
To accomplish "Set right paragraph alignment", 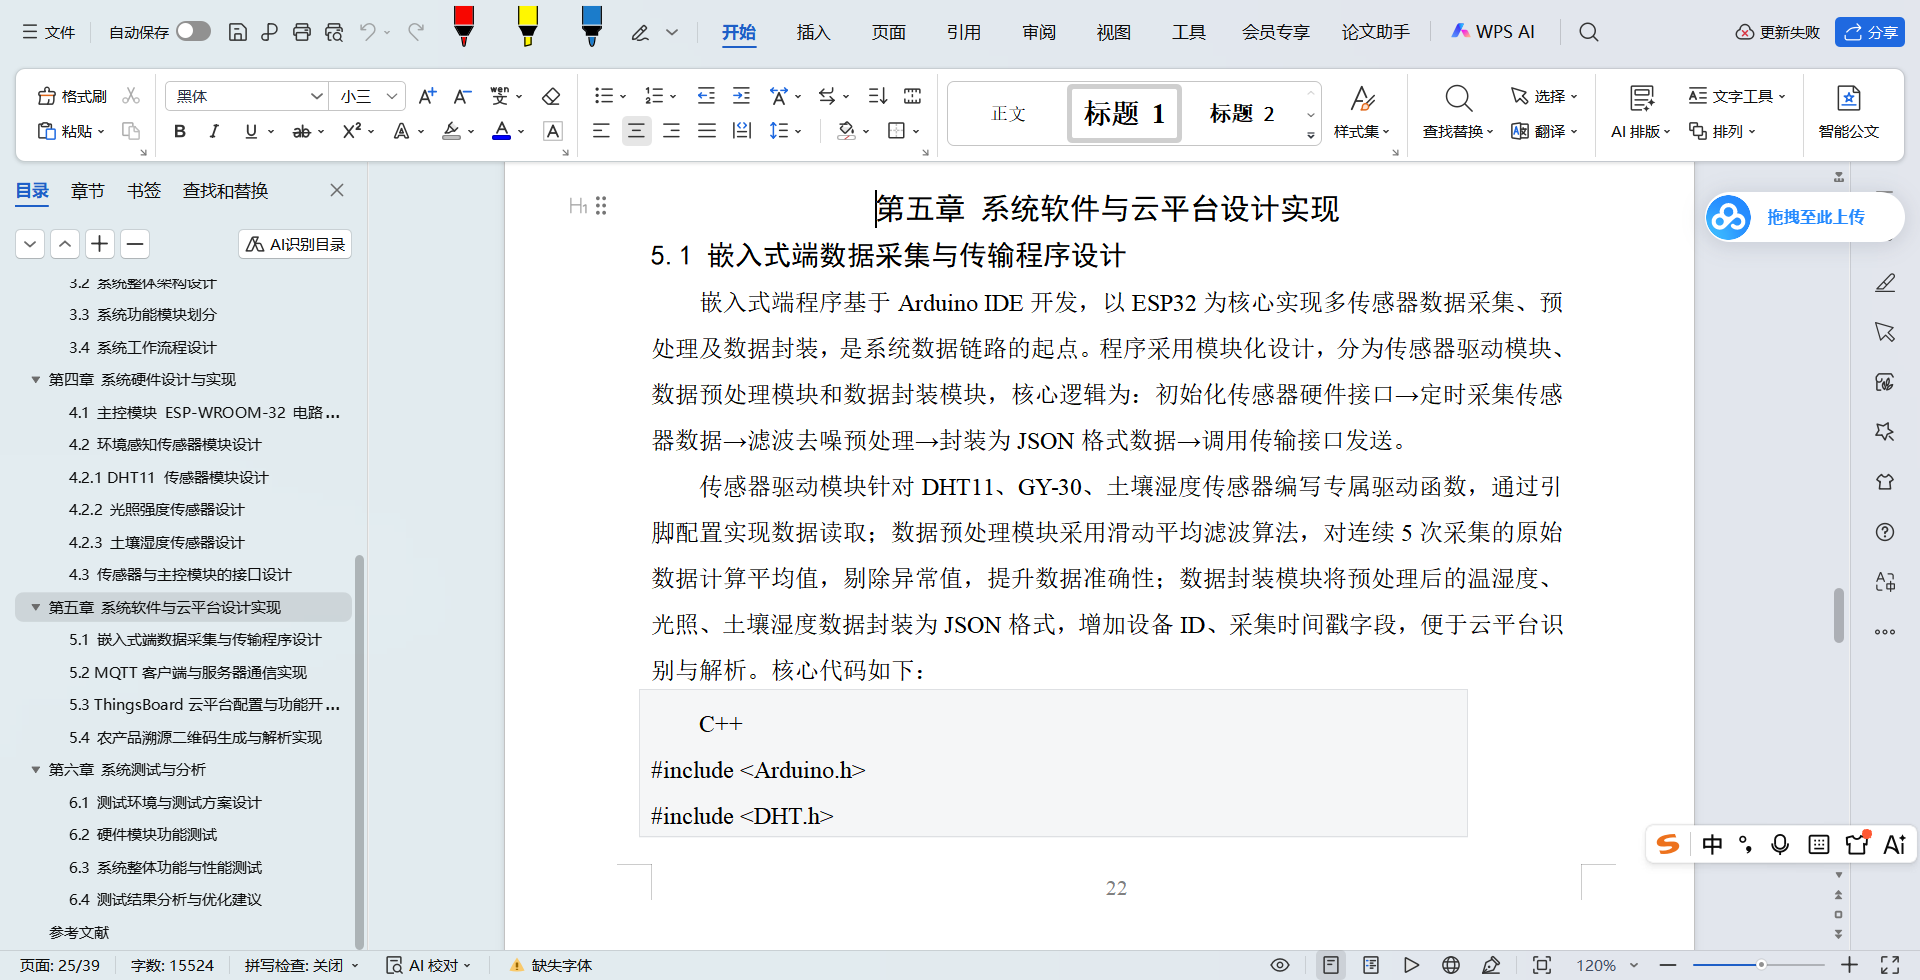I will 672,130.
